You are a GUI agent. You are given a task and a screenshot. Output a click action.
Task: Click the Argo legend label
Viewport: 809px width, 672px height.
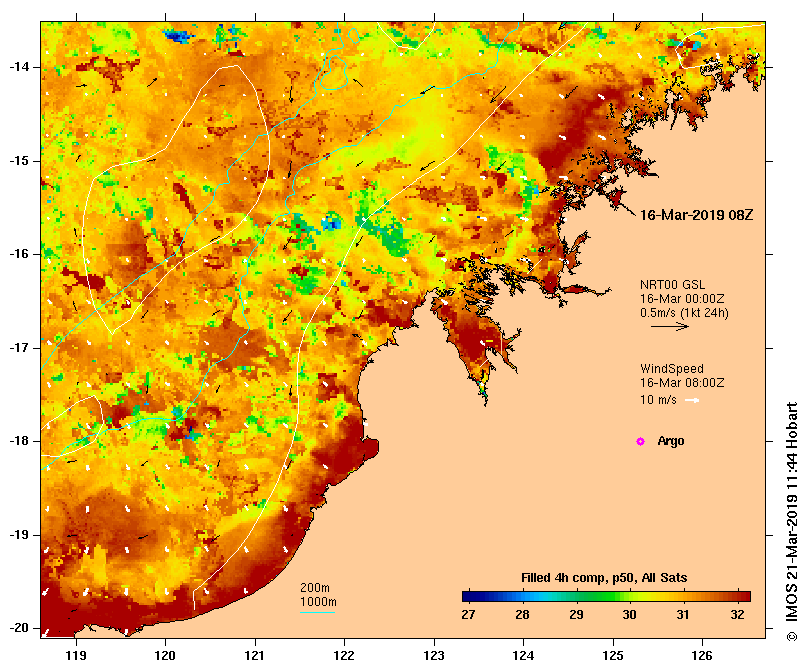pyautogui.click(x=671, y=441)
